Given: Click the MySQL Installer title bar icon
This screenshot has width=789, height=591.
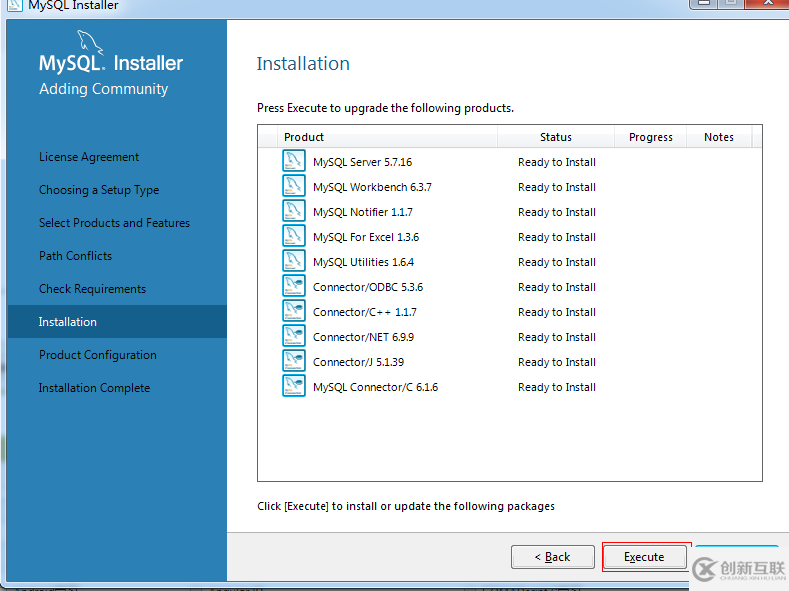Looking at the screenshot, I should pyautogui.click(x=14, y=5).
